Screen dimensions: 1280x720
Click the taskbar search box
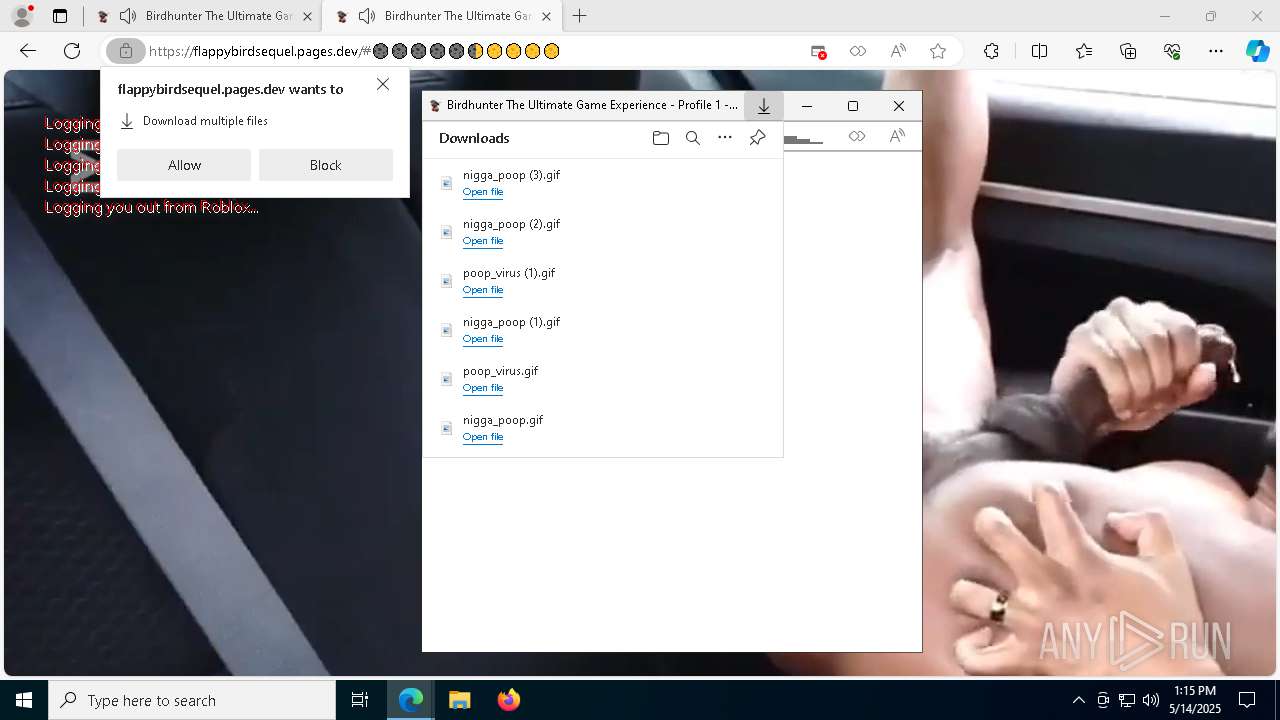[192, 700]
